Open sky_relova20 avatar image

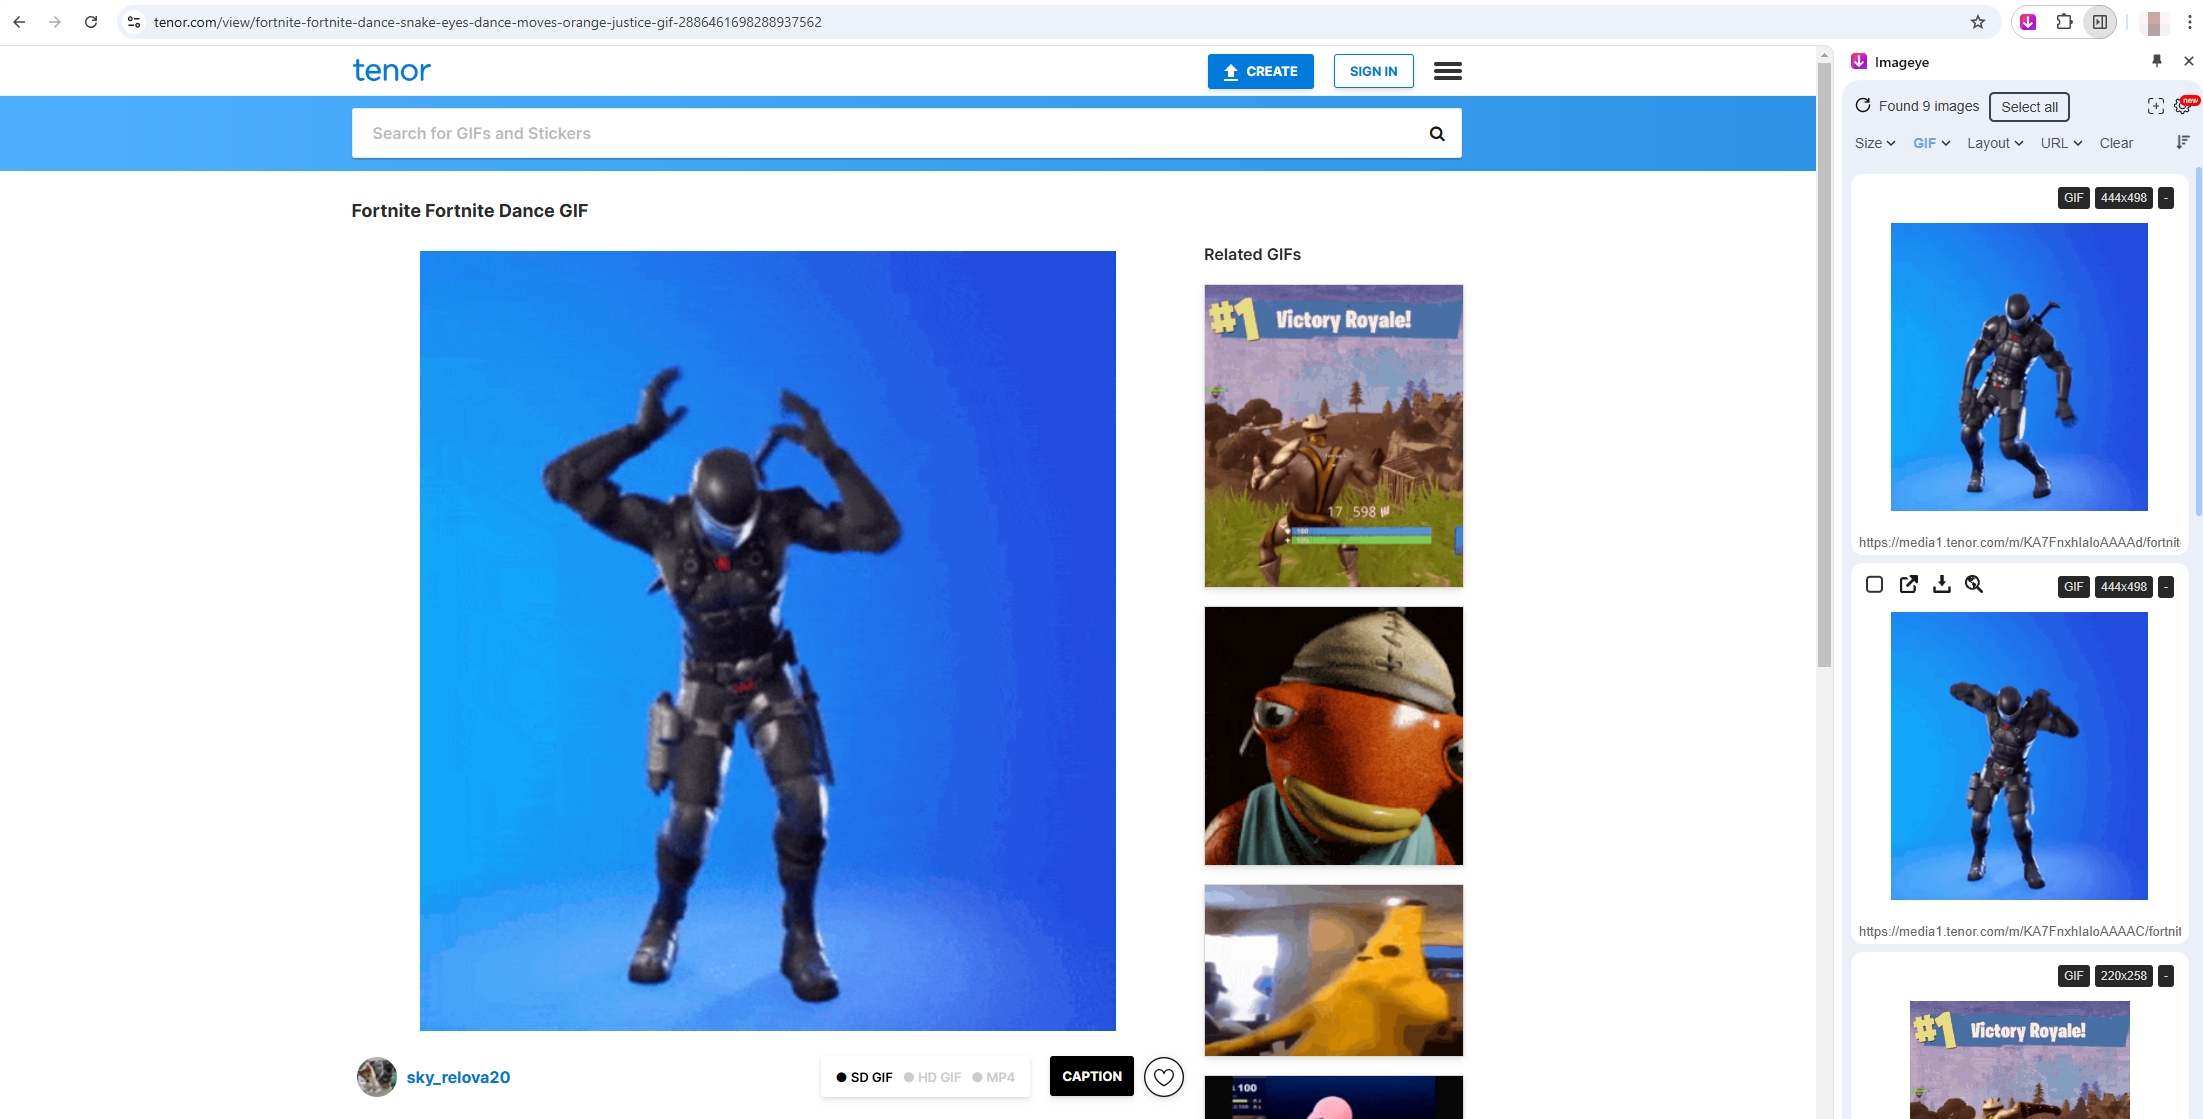click(377, 1077)
